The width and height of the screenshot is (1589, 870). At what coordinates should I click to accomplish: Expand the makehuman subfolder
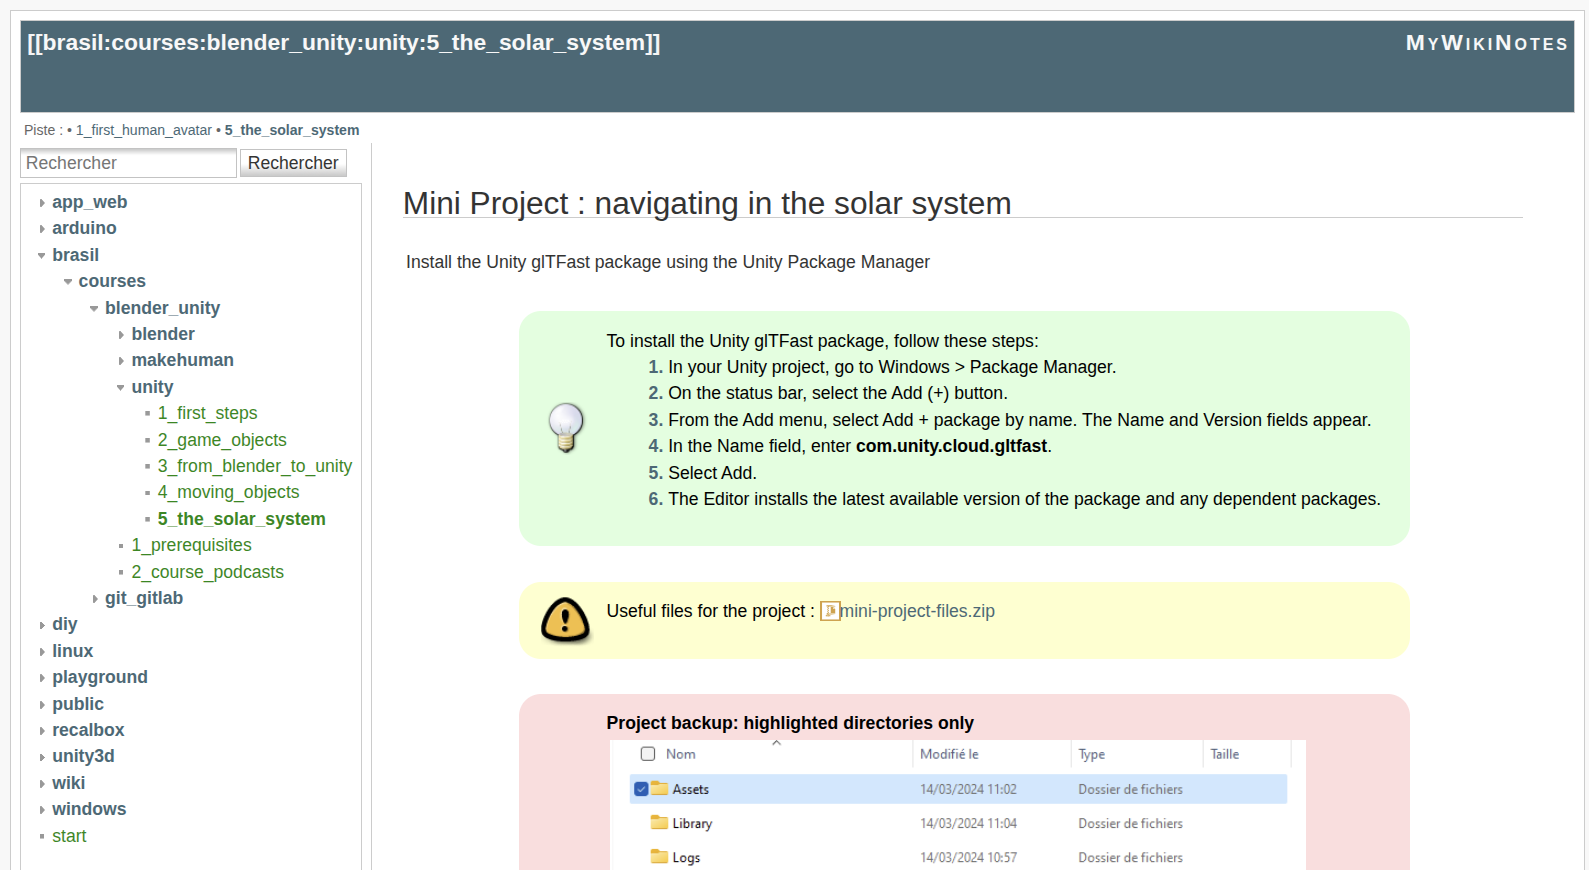[182, 360]
